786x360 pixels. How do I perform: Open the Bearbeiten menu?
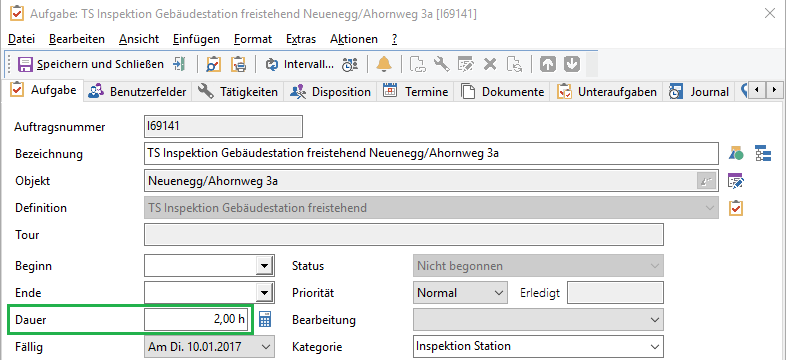click(77, 39)
